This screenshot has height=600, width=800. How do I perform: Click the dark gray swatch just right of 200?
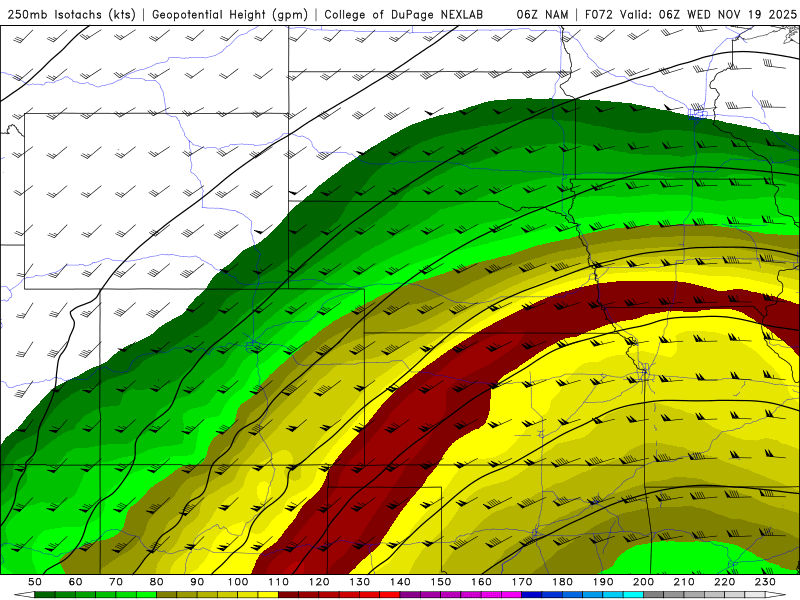click(653, 595)
